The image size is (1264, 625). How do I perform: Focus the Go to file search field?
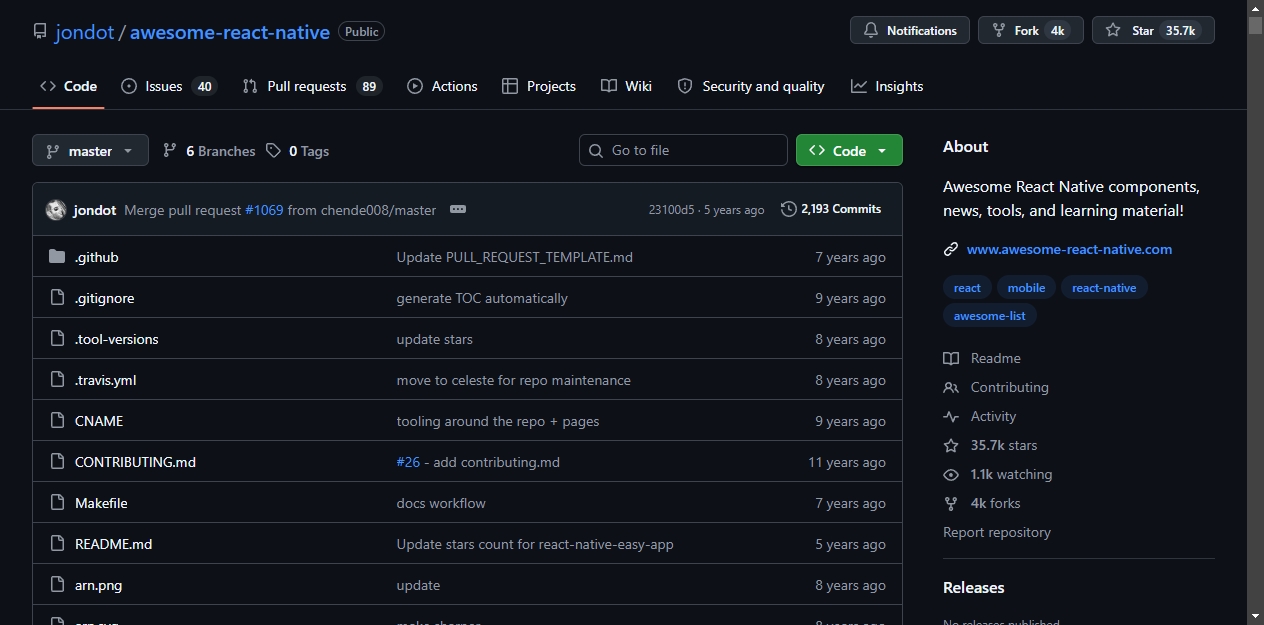point(683,150)
